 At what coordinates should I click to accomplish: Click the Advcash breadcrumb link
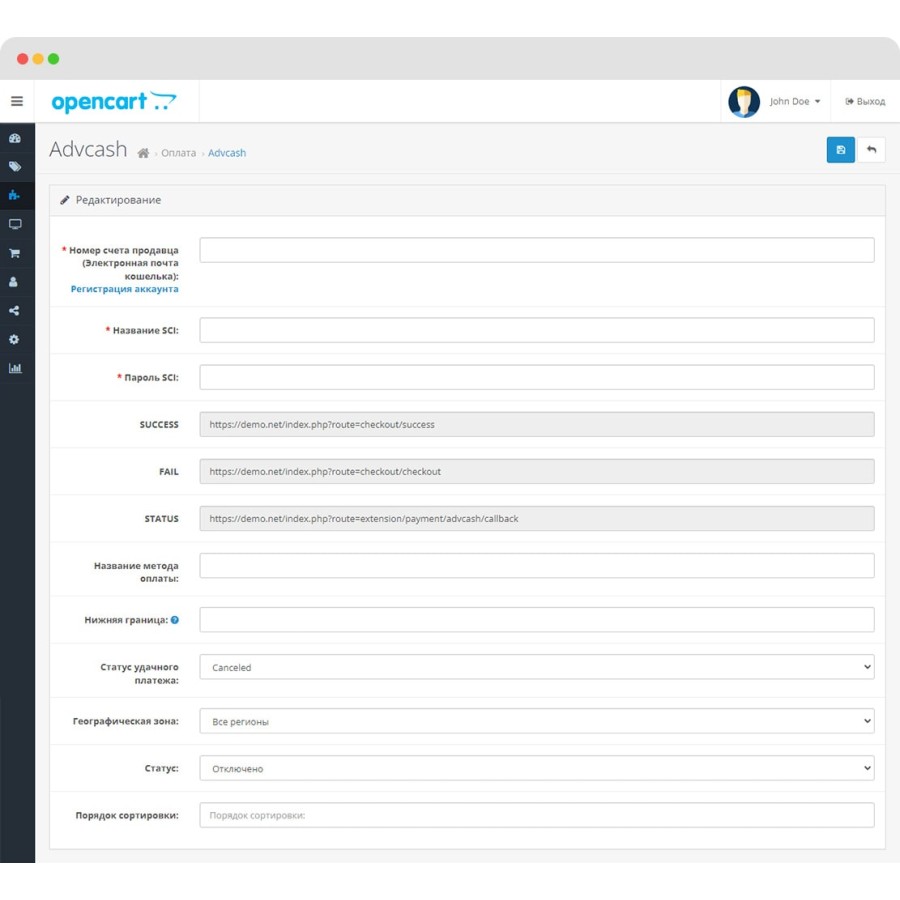tap(227, 153)
